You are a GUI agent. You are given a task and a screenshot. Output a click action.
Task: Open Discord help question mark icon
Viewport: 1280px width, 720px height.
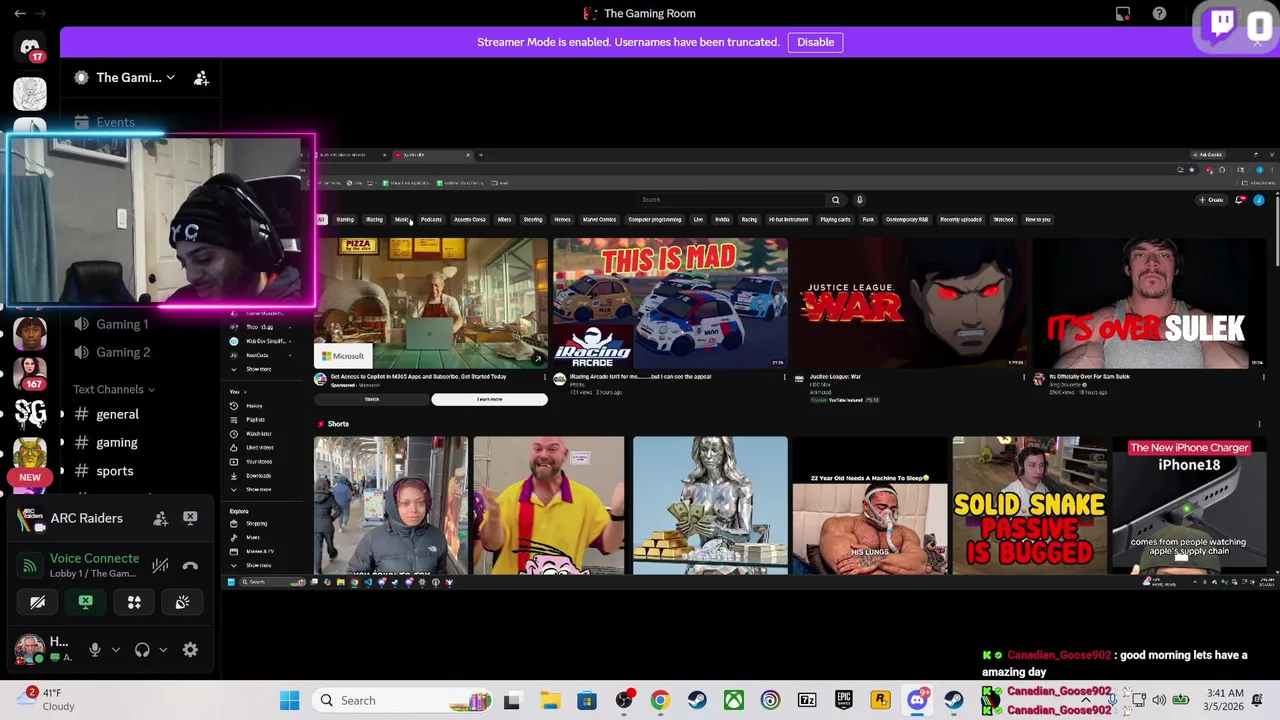(x=1159, y=13)
